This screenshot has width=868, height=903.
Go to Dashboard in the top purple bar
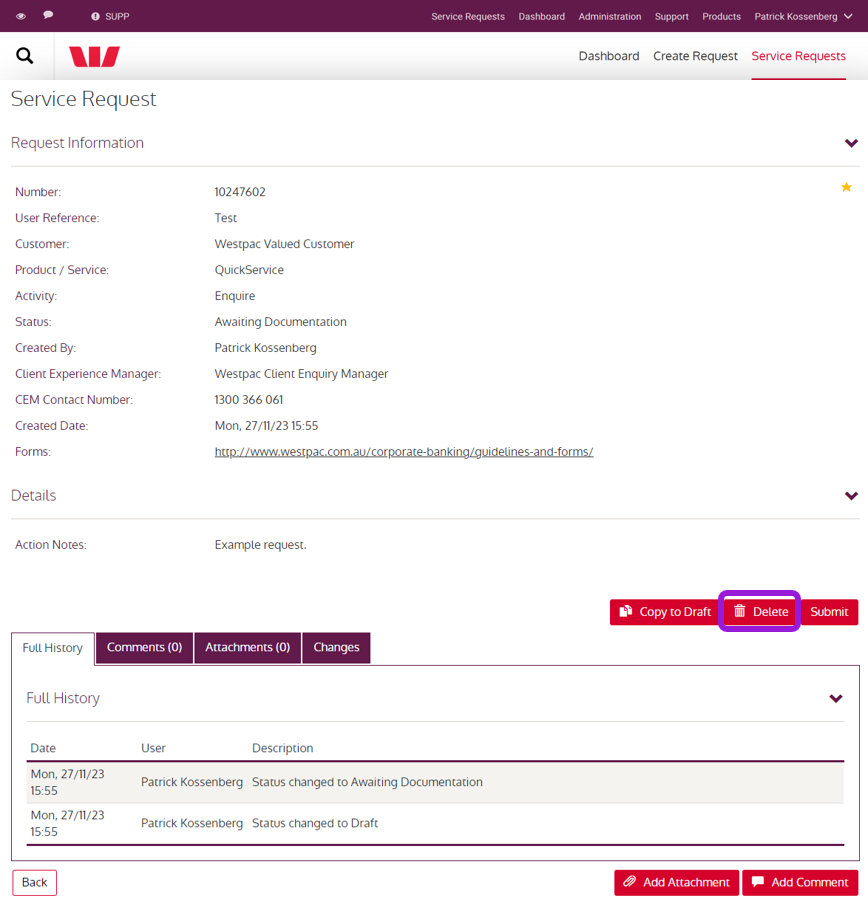(x=541, y=16)
